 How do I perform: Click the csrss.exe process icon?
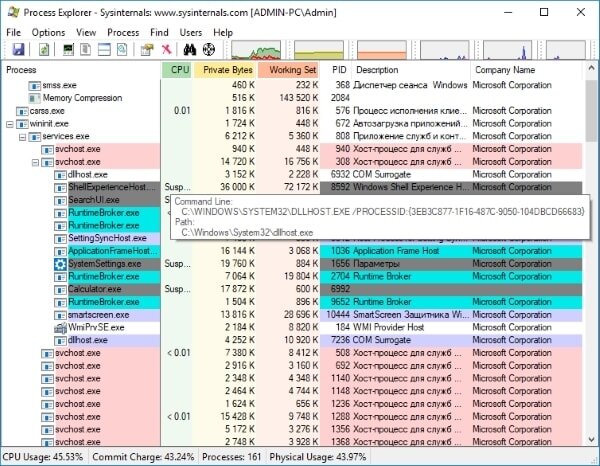pyautogui.click(x=22, y=111)
